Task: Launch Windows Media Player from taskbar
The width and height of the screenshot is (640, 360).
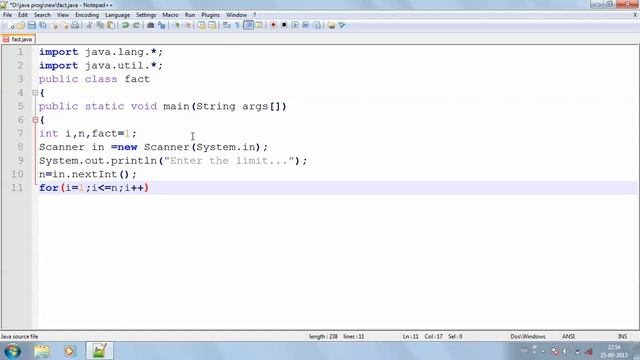Action: (x=69, y=351)
